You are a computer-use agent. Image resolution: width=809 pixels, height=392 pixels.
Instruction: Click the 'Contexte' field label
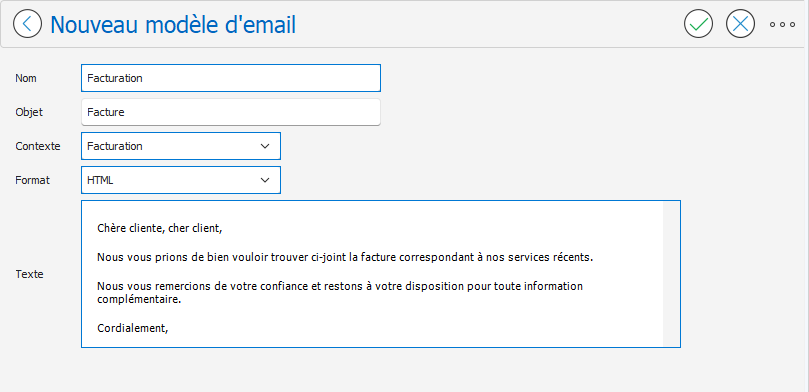[38, 146]
